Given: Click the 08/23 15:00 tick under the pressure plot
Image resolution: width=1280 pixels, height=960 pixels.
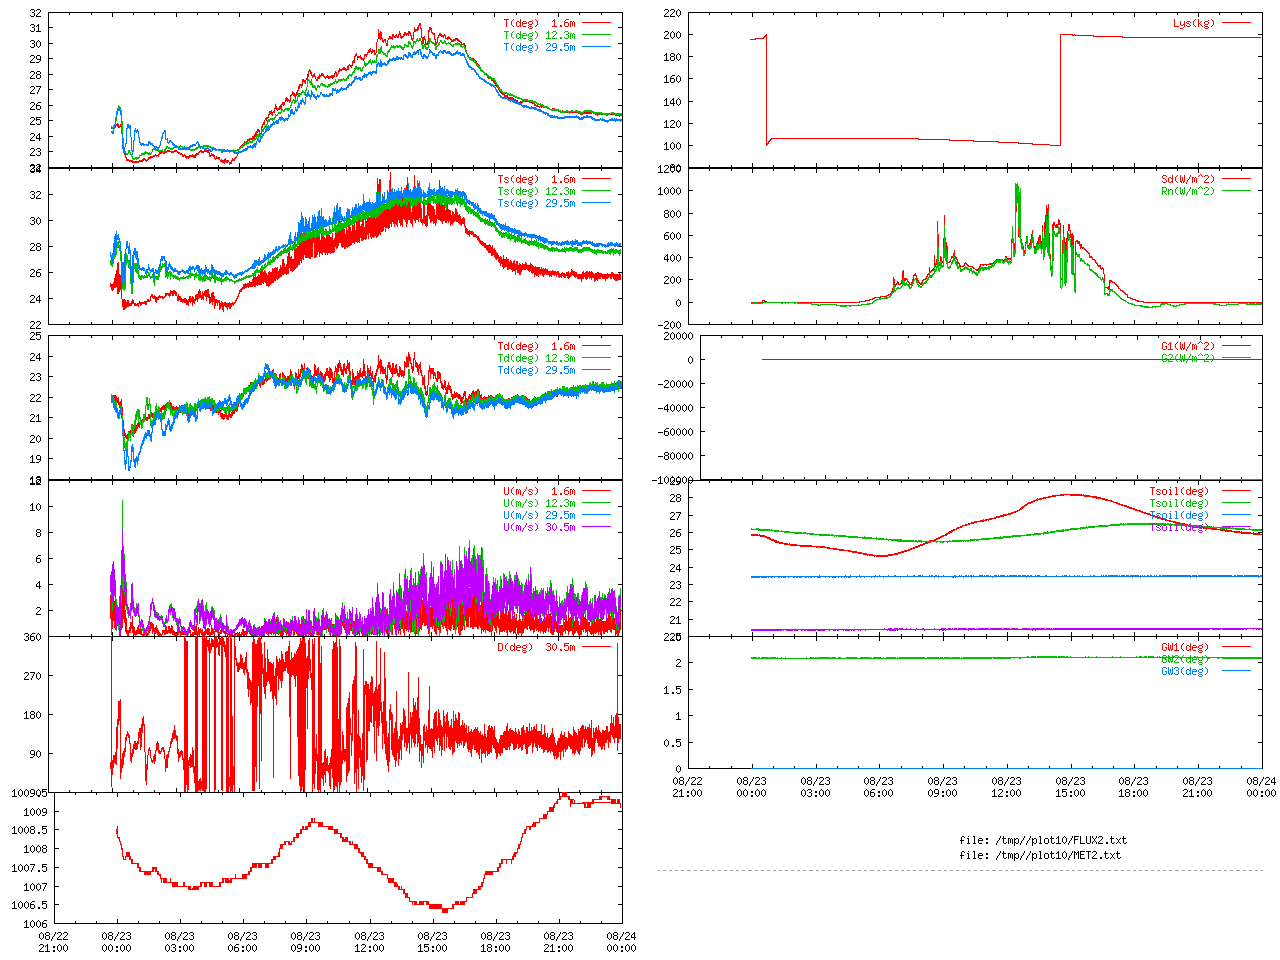Looking at the screenshot, I should tap(433, 943).
